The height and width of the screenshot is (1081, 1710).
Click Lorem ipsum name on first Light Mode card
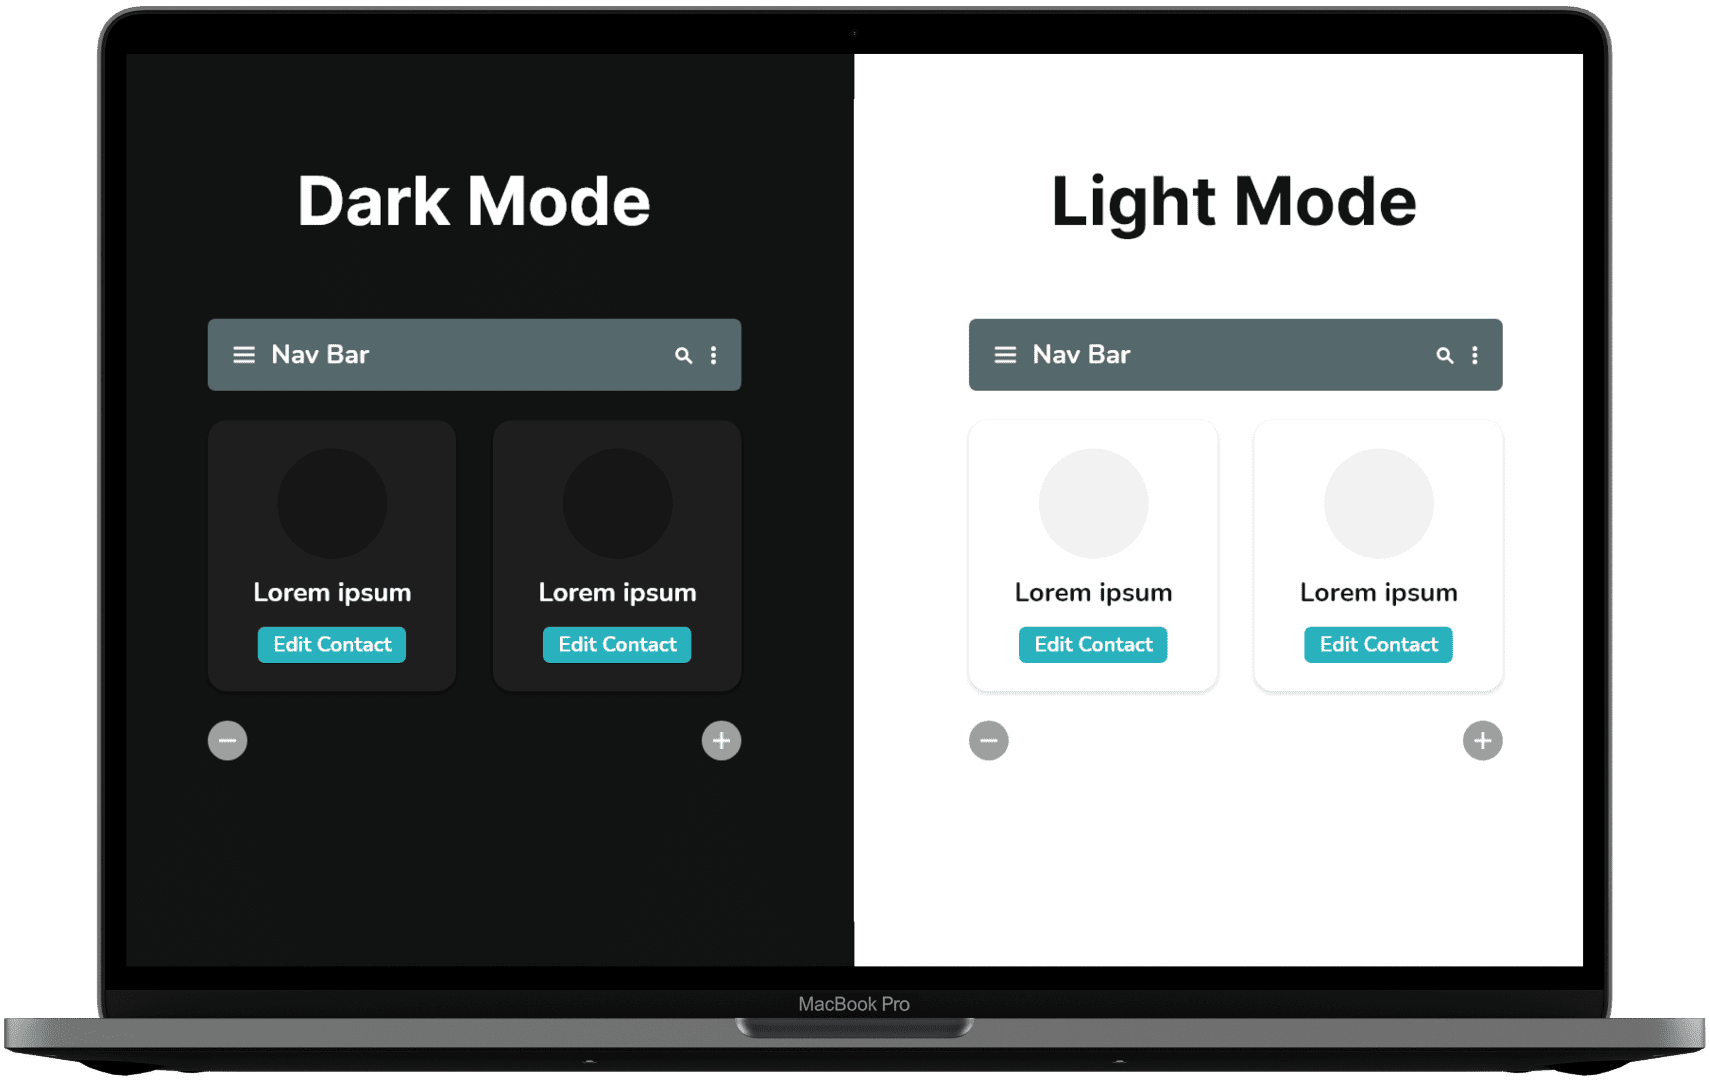click(1093, 593)
